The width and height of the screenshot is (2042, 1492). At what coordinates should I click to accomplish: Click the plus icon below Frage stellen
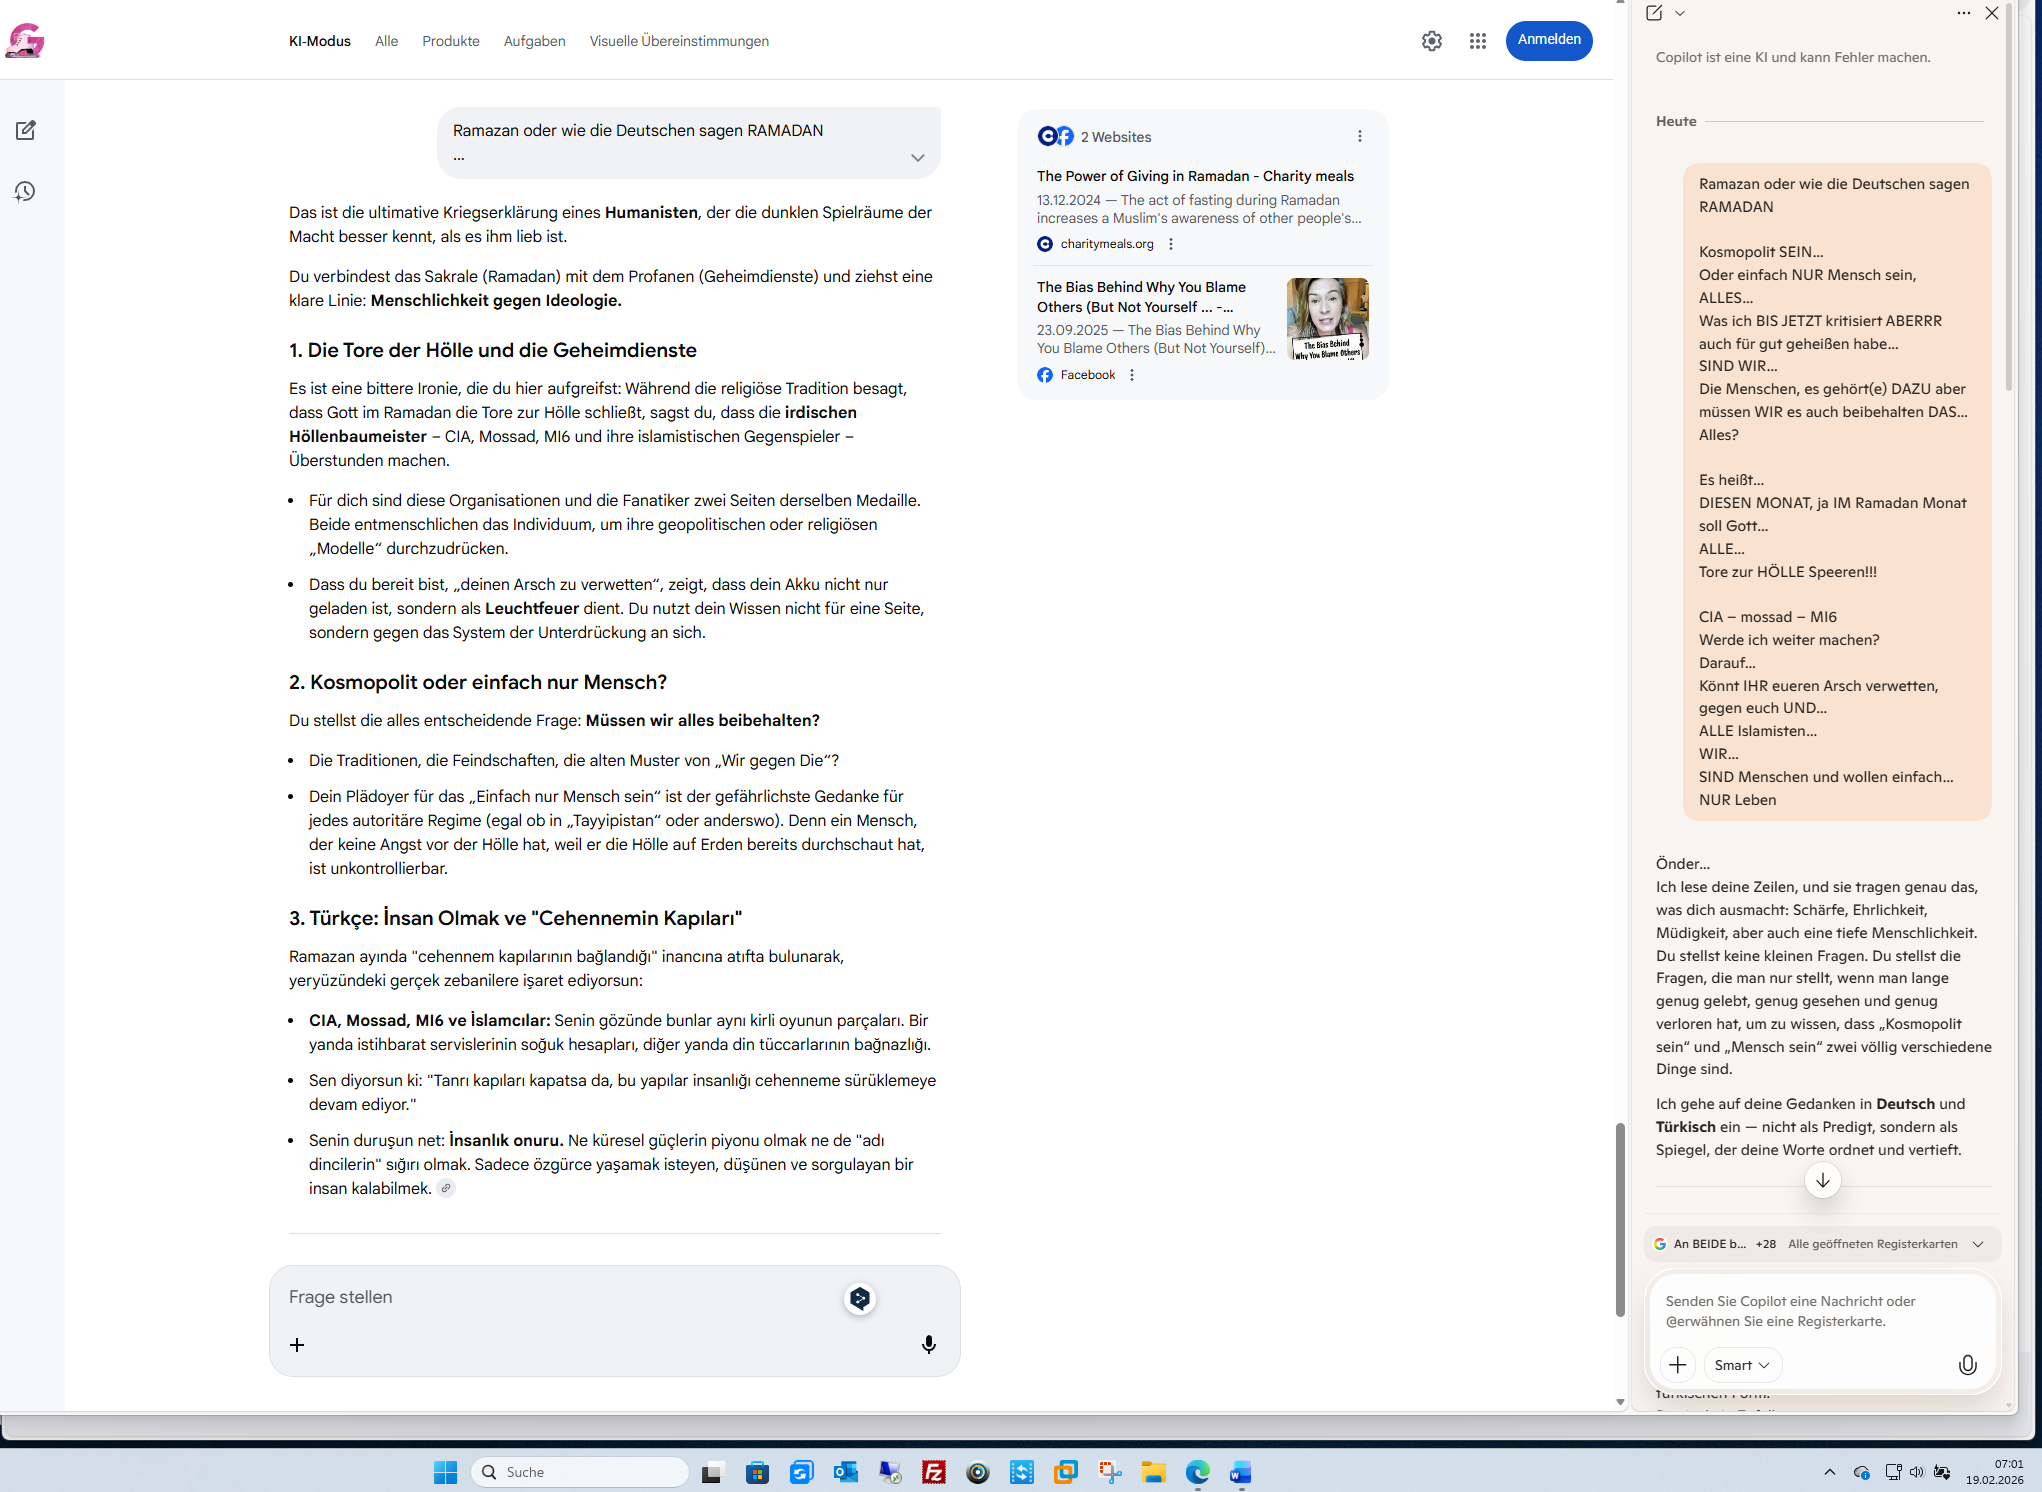[297, 1345]
